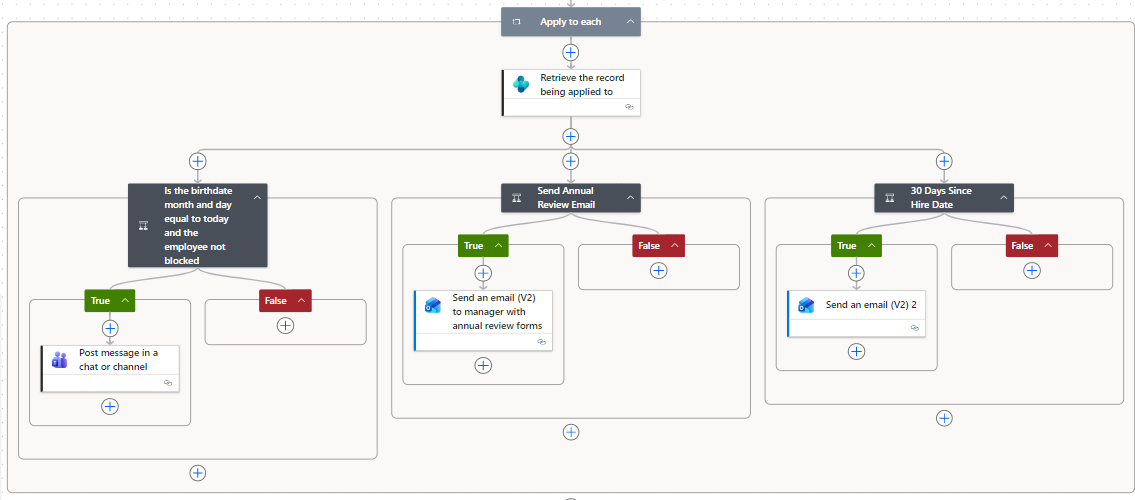
Task: Add action in Send Annual Review False branch
Action: click(659, 270)
